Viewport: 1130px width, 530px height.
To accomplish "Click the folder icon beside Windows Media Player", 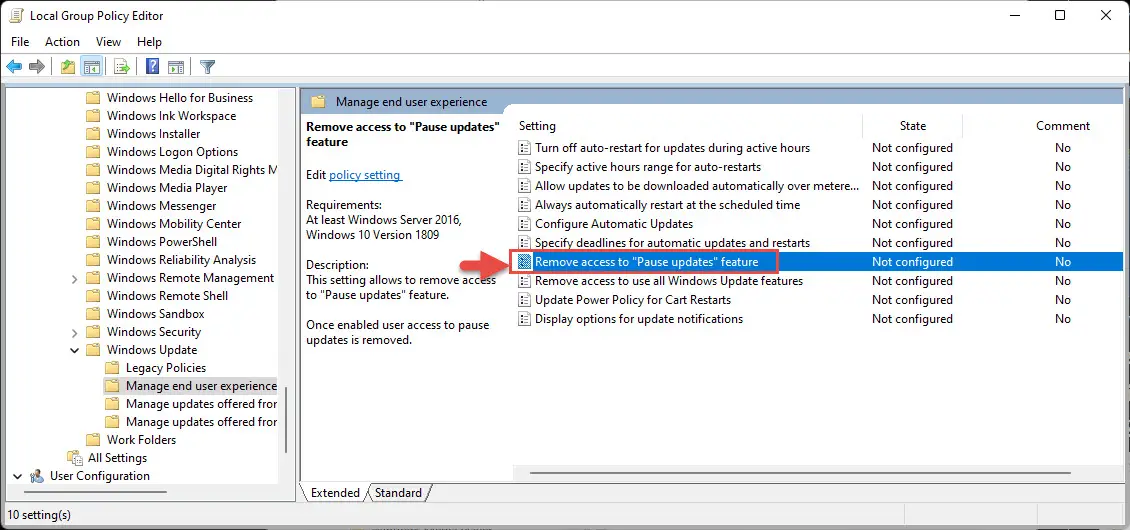I will coord(93,187).
